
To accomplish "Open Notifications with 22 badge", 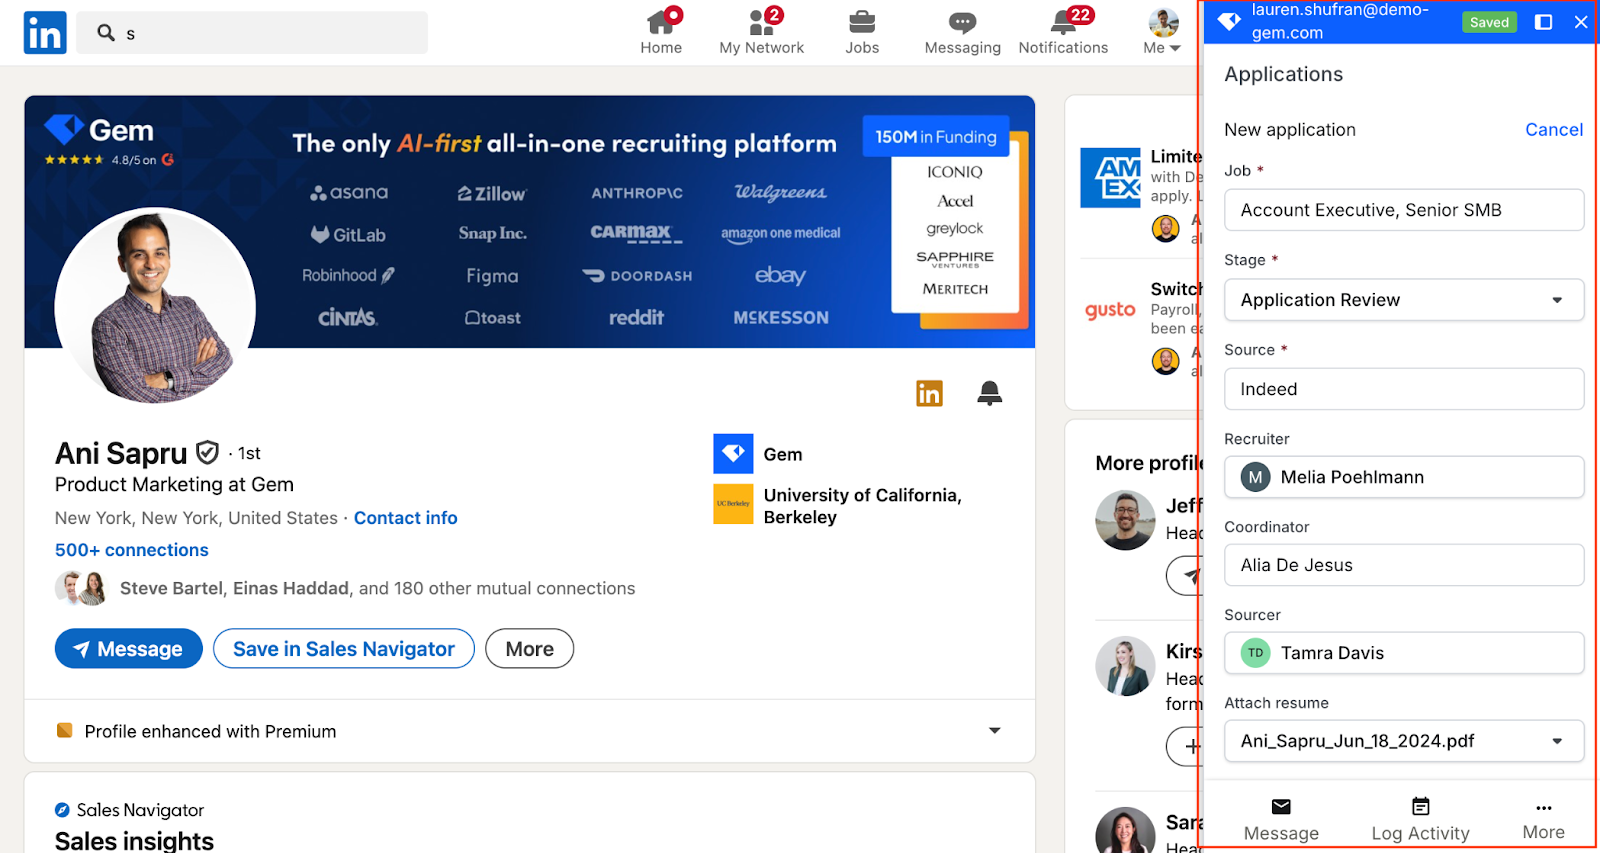I will tap(1063, 32).
